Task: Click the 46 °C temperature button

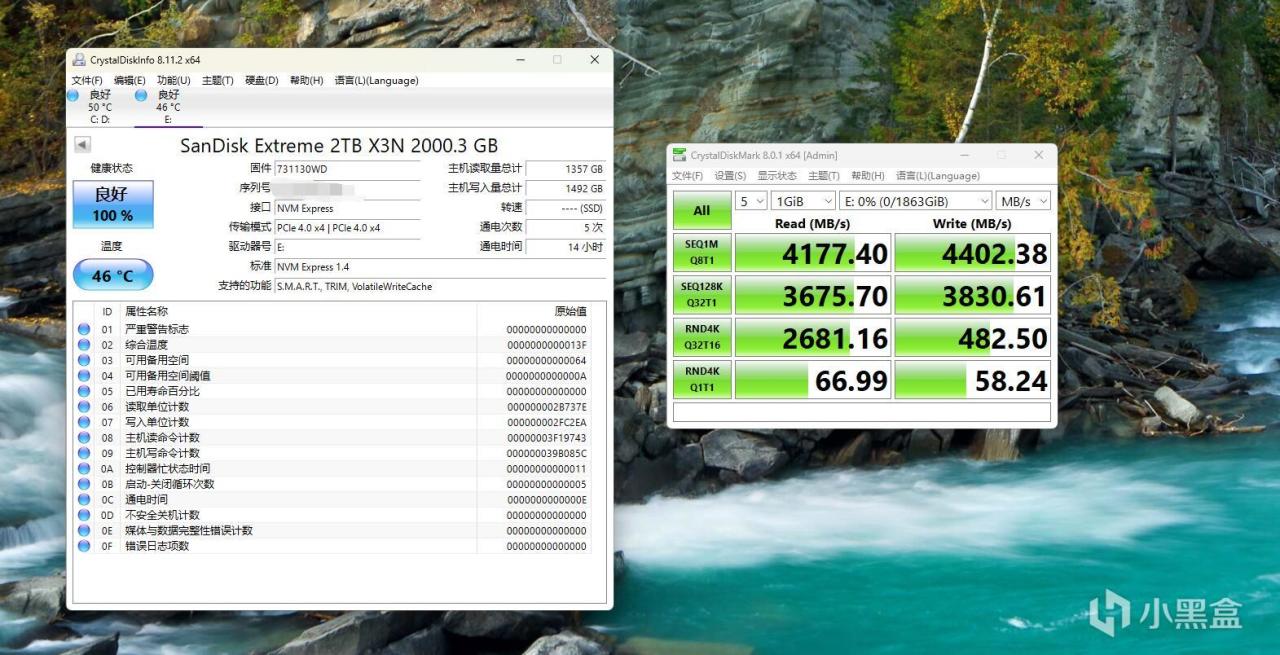Action: (x=113, y=275)
